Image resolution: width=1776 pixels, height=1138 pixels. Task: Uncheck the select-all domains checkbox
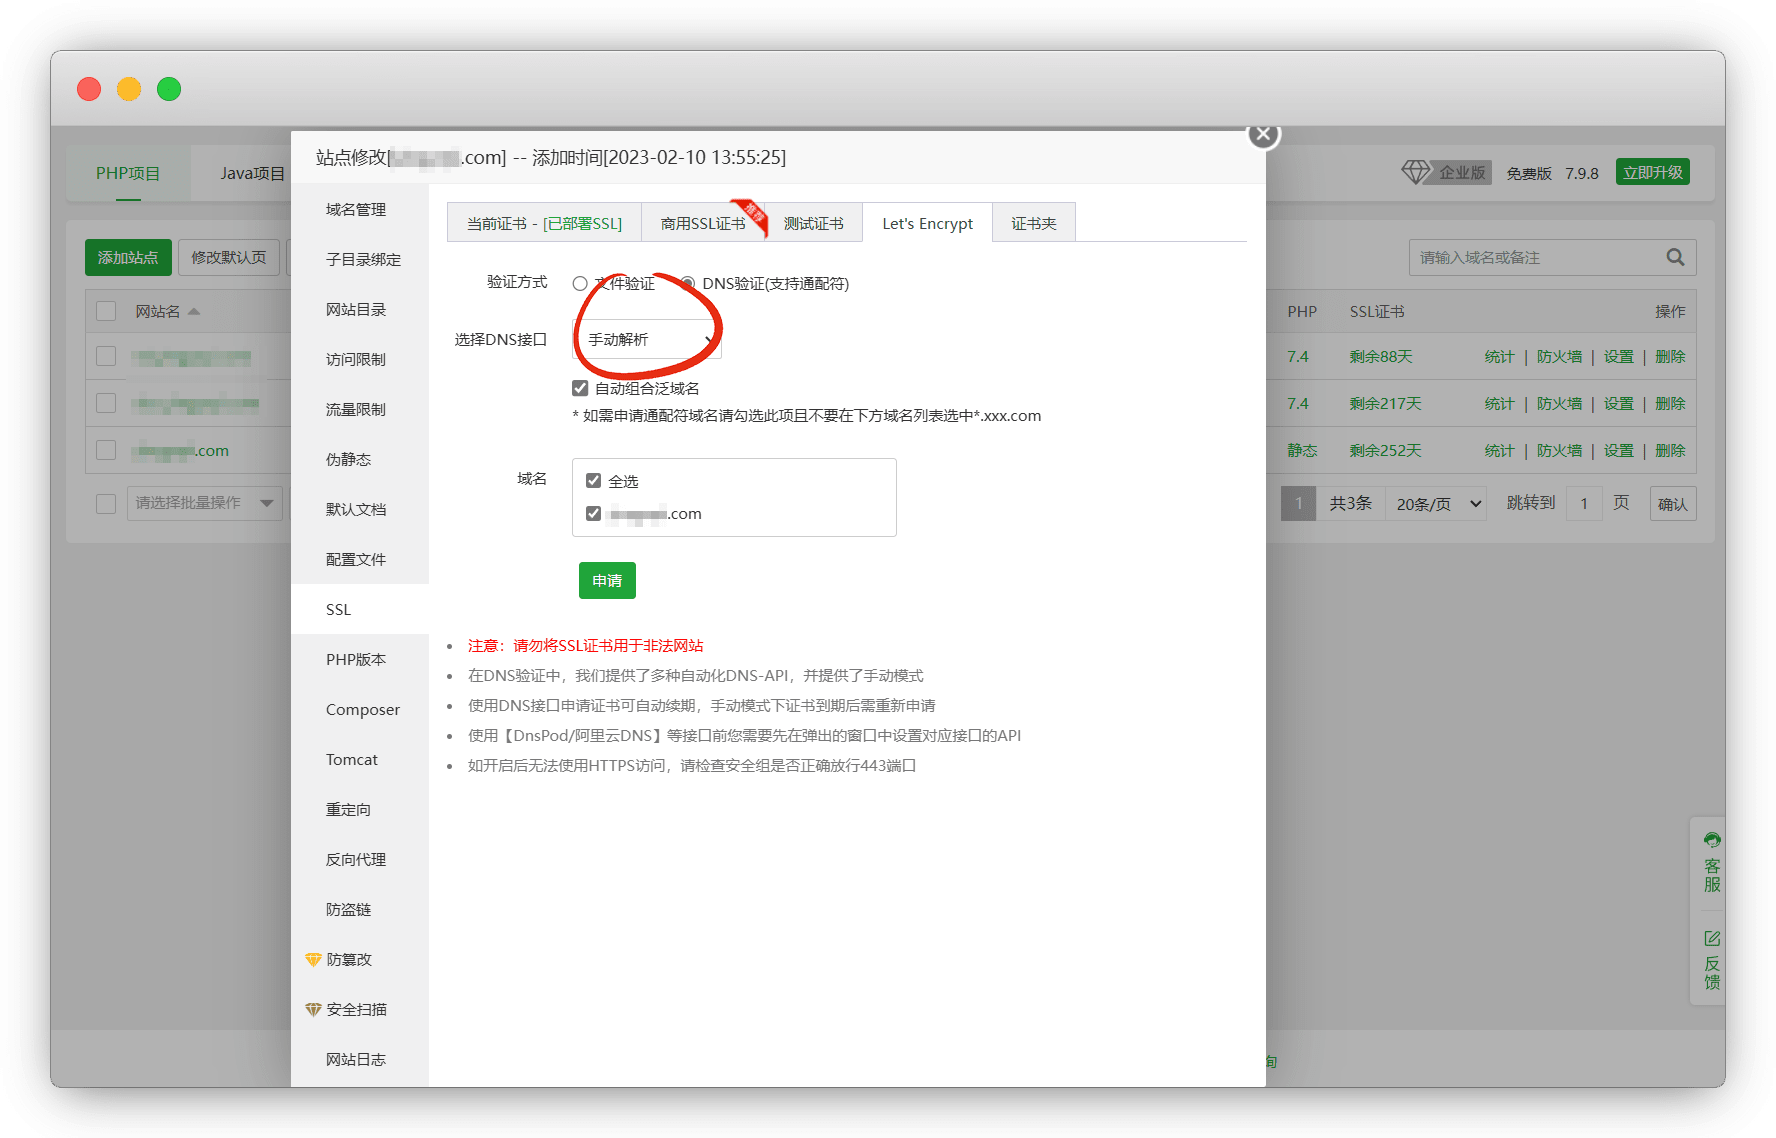(593, 481)
